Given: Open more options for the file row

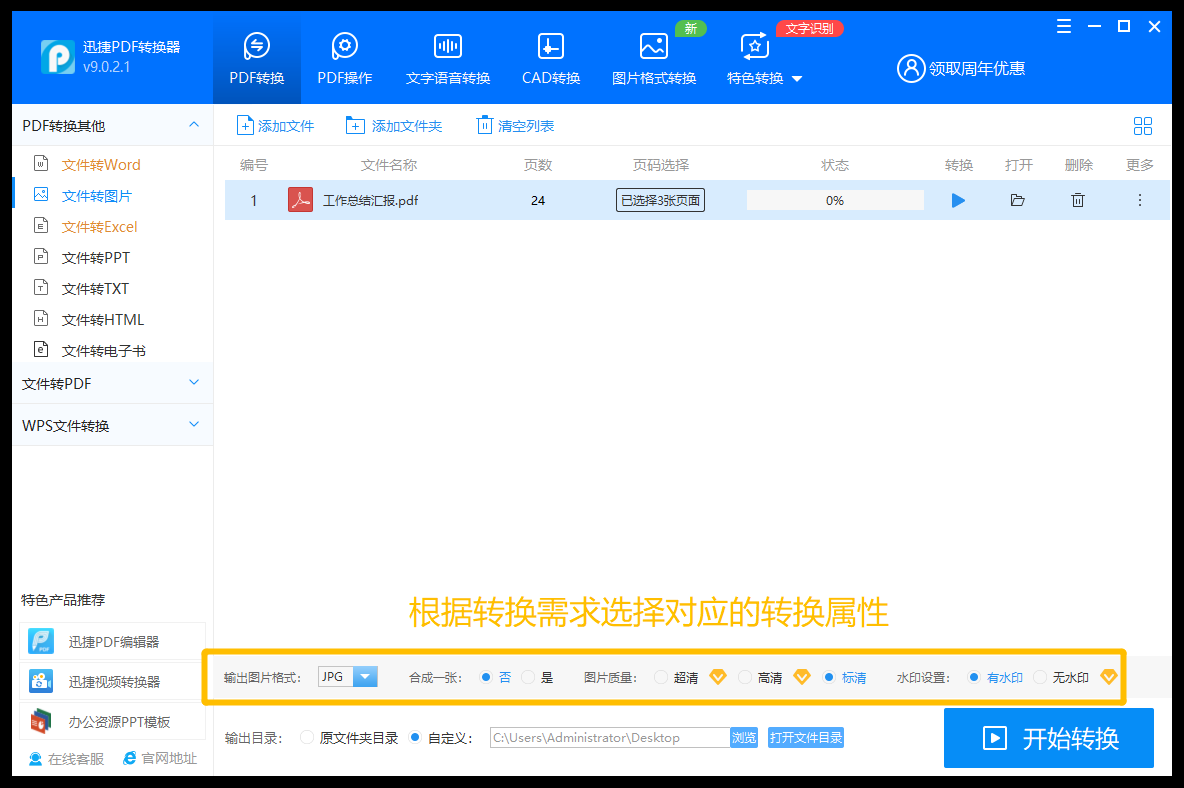Looking at the screenshot, I should click(1139, 200).
